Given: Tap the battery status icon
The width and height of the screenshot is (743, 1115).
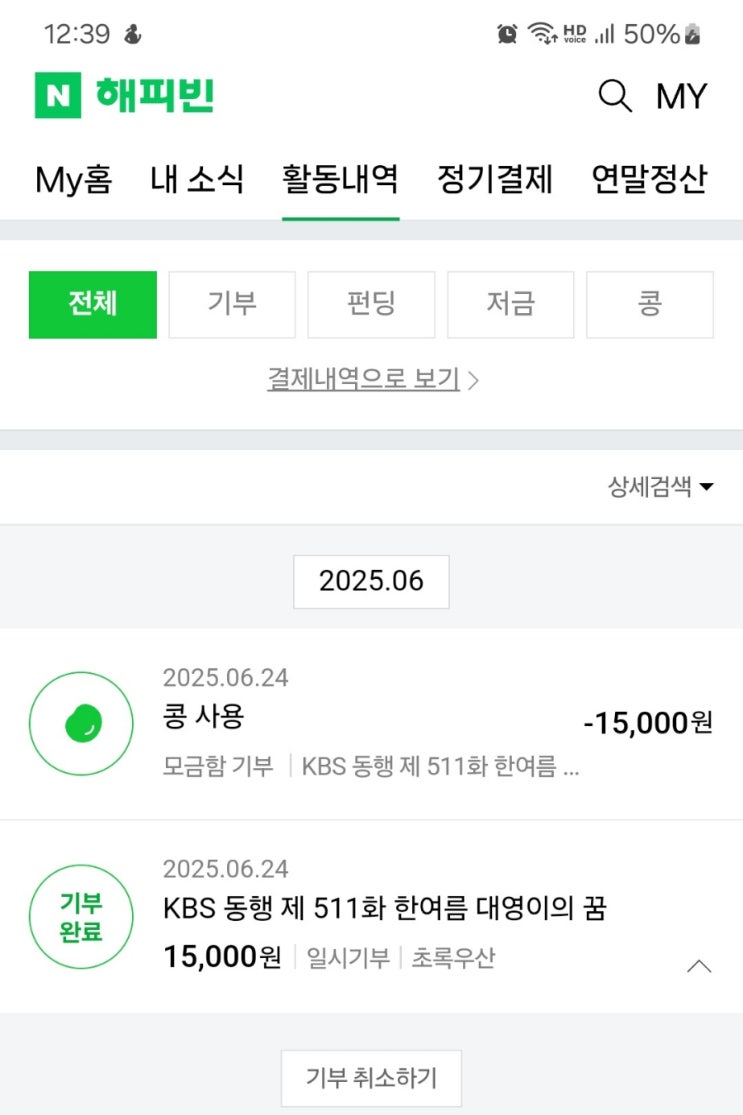Looking at the screenshot, I should pos(692,34).
